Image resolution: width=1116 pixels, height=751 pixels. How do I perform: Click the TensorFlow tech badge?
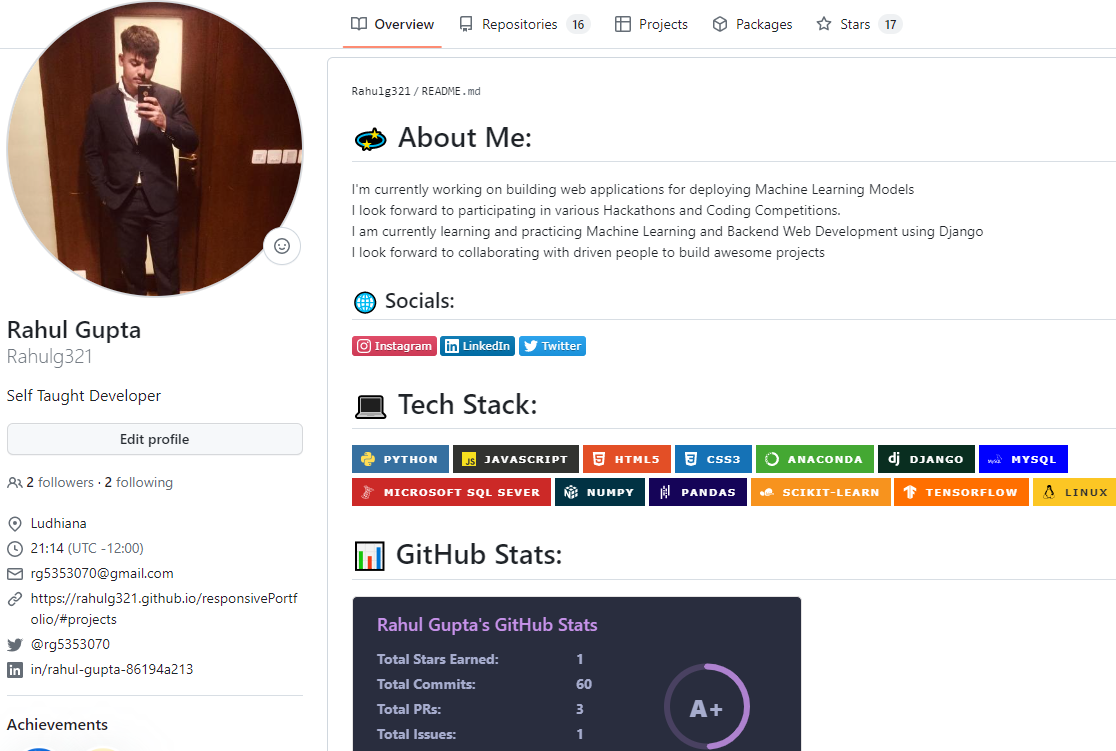point(962,492)
